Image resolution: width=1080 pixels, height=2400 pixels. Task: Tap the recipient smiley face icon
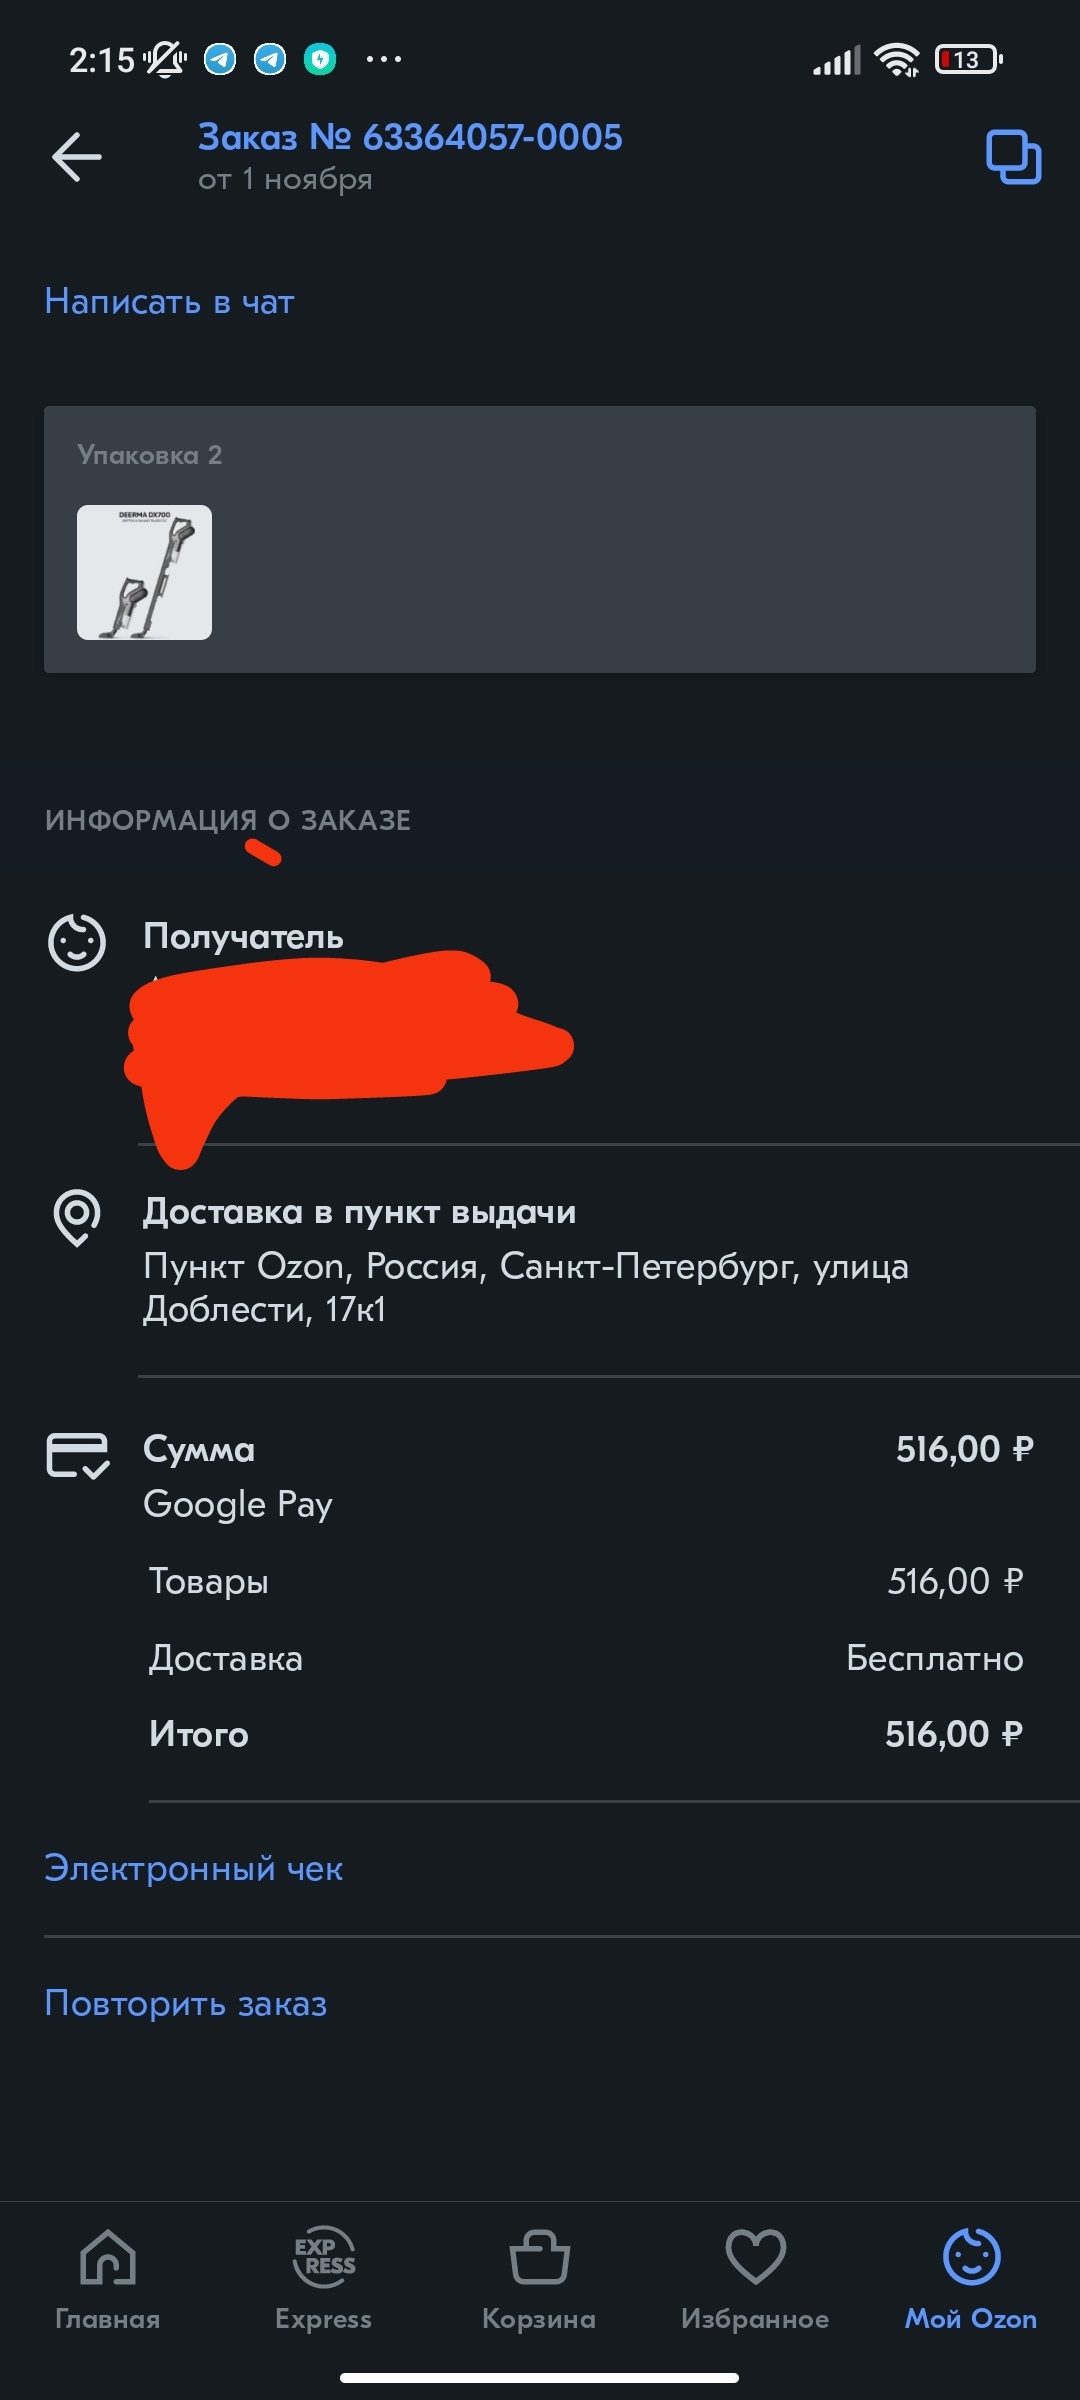tap(77, 941)
